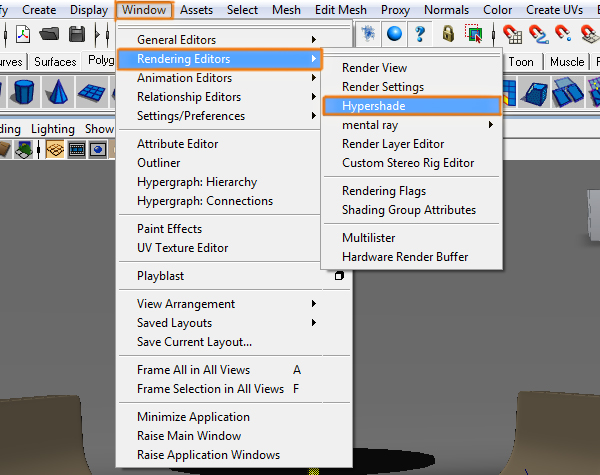The width and height of the screenshot is (600, 475).
Task: Toggle the film gate icon
Action: coord(77,150)
